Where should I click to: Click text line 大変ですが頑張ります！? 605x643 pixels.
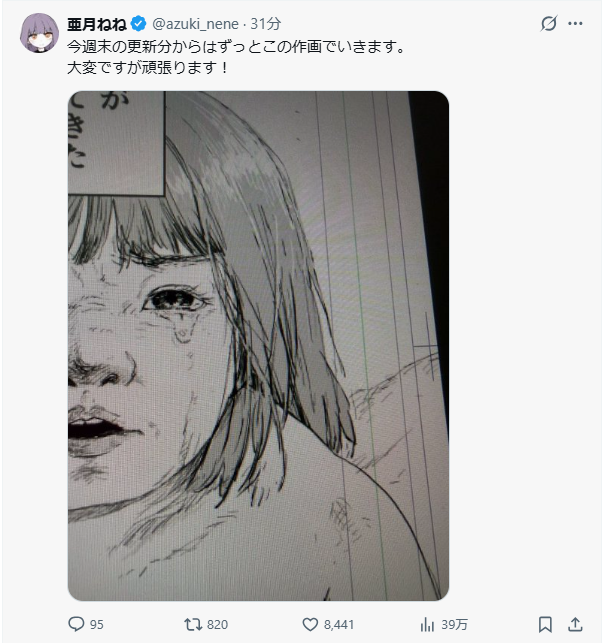pos(149,68)
